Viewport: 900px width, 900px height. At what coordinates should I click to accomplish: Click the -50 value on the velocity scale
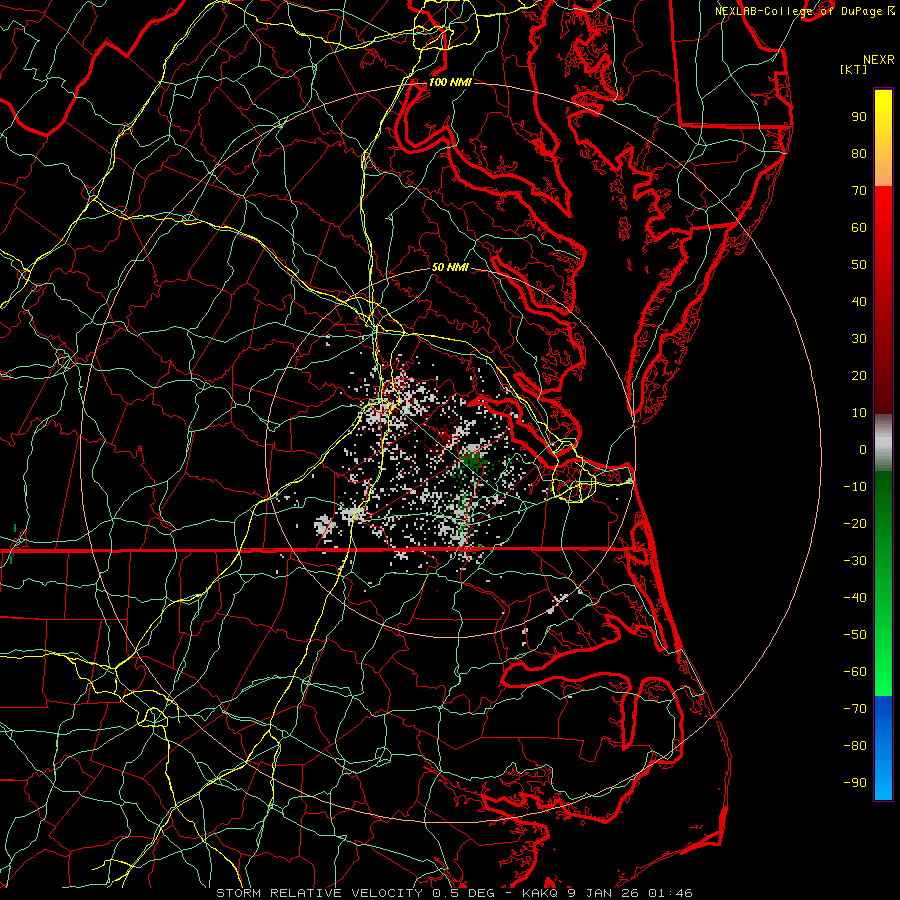click(855, 635)
